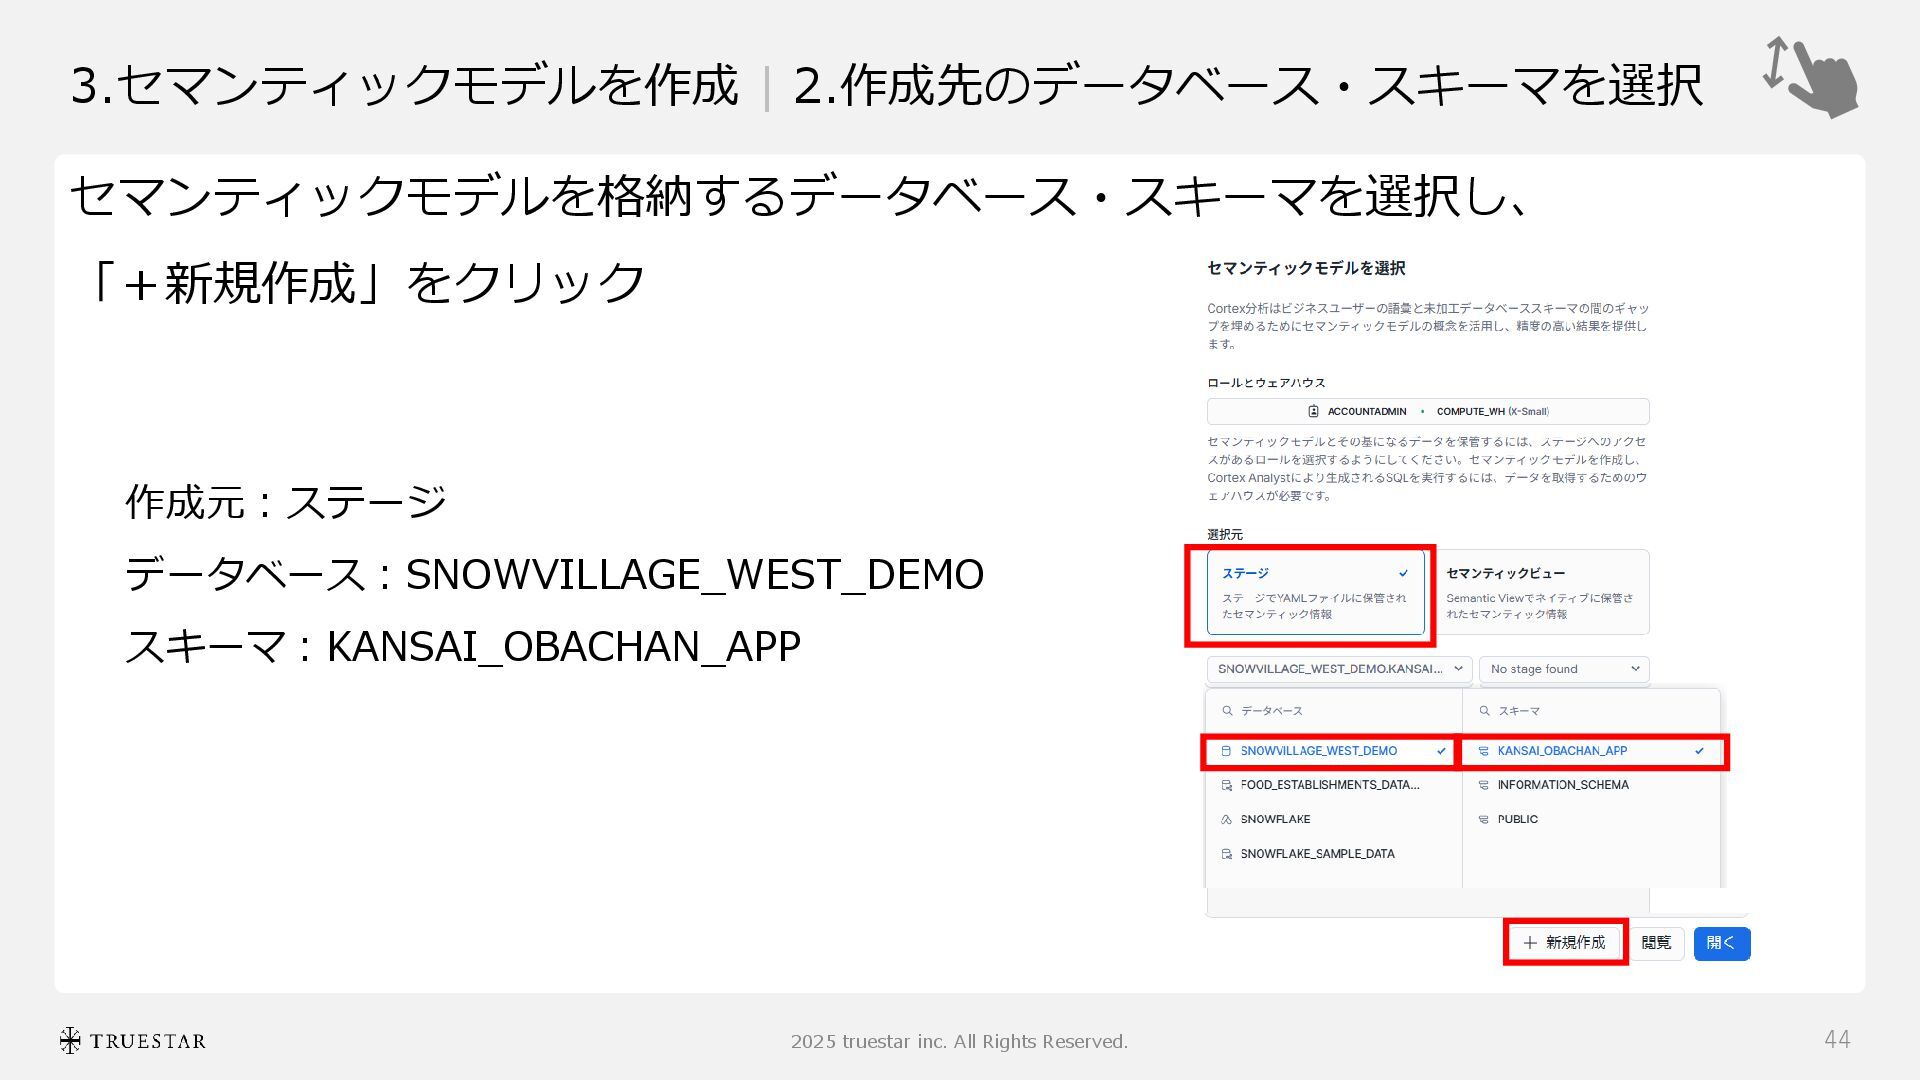Select INFORMATION_SCHEMA schema row
The height and width of the screenshot is (1080, 1920).
click(1592, 785)
